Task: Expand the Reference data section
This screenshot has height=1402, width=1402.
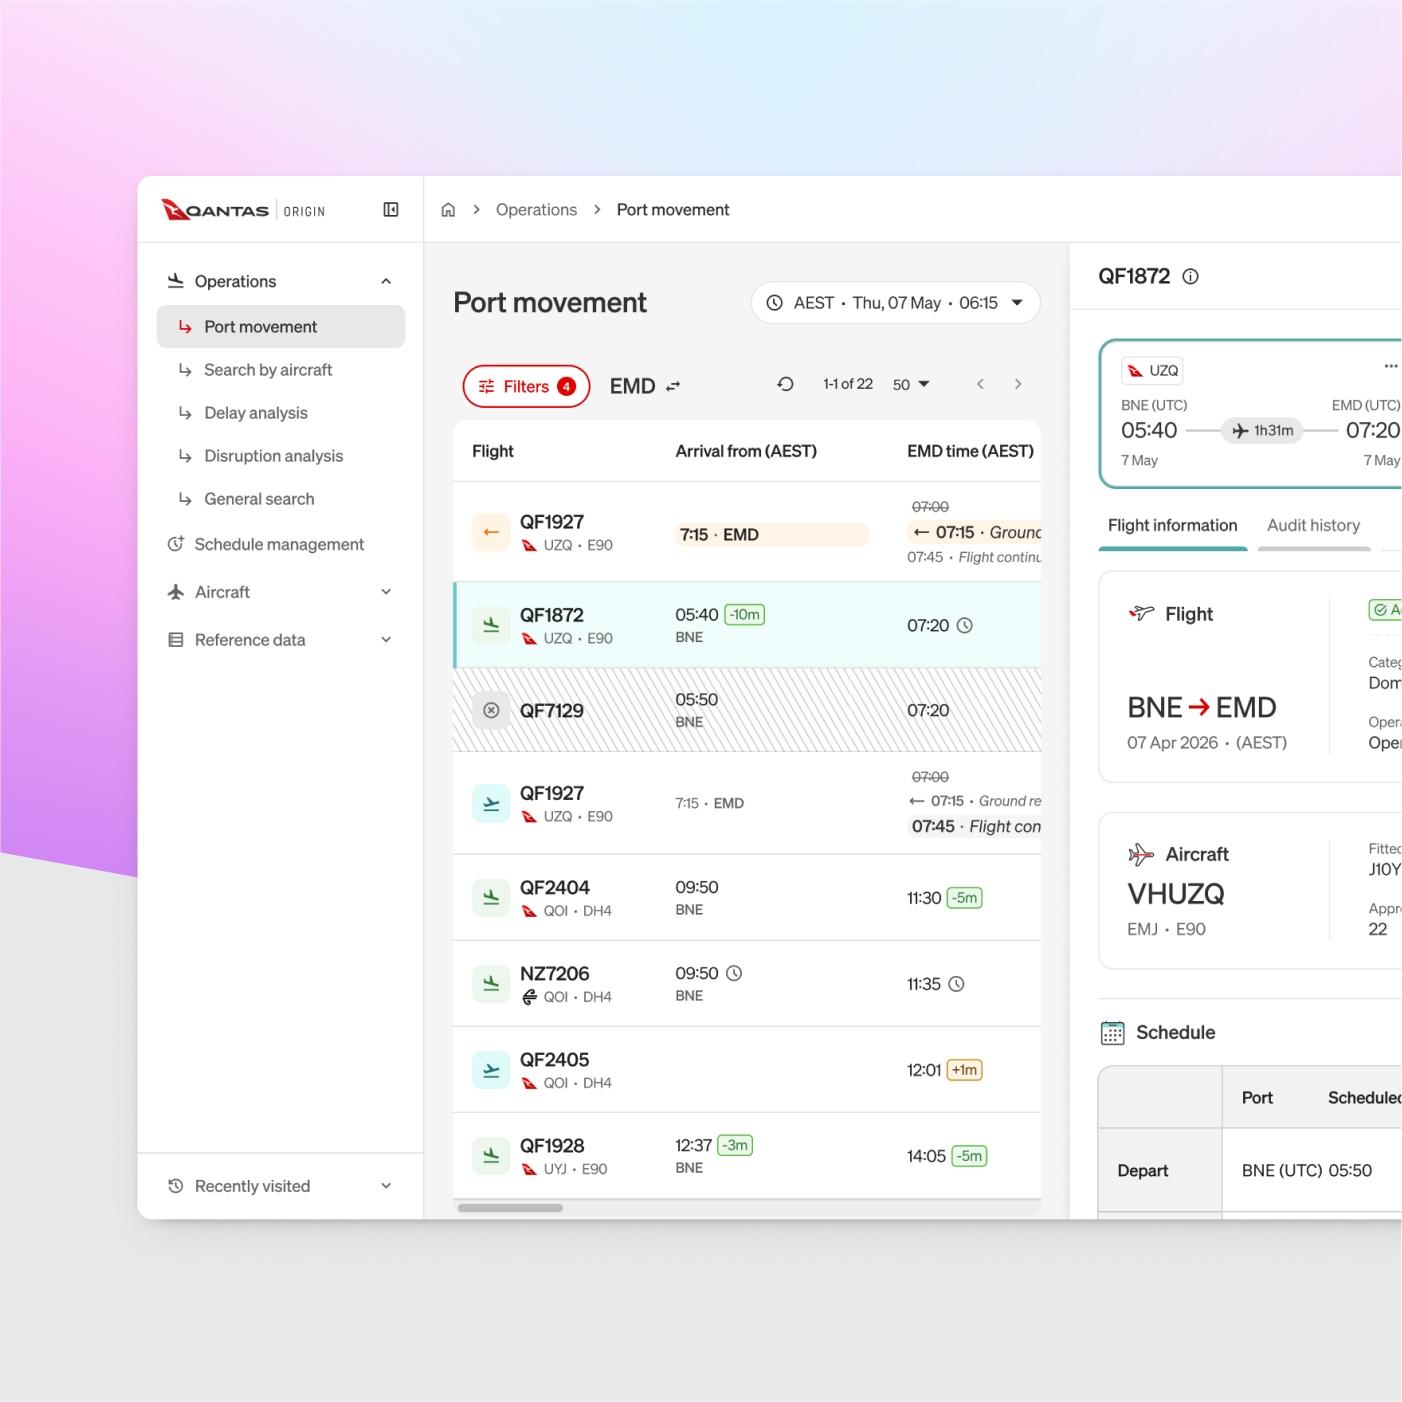Action: pos(386,640)
